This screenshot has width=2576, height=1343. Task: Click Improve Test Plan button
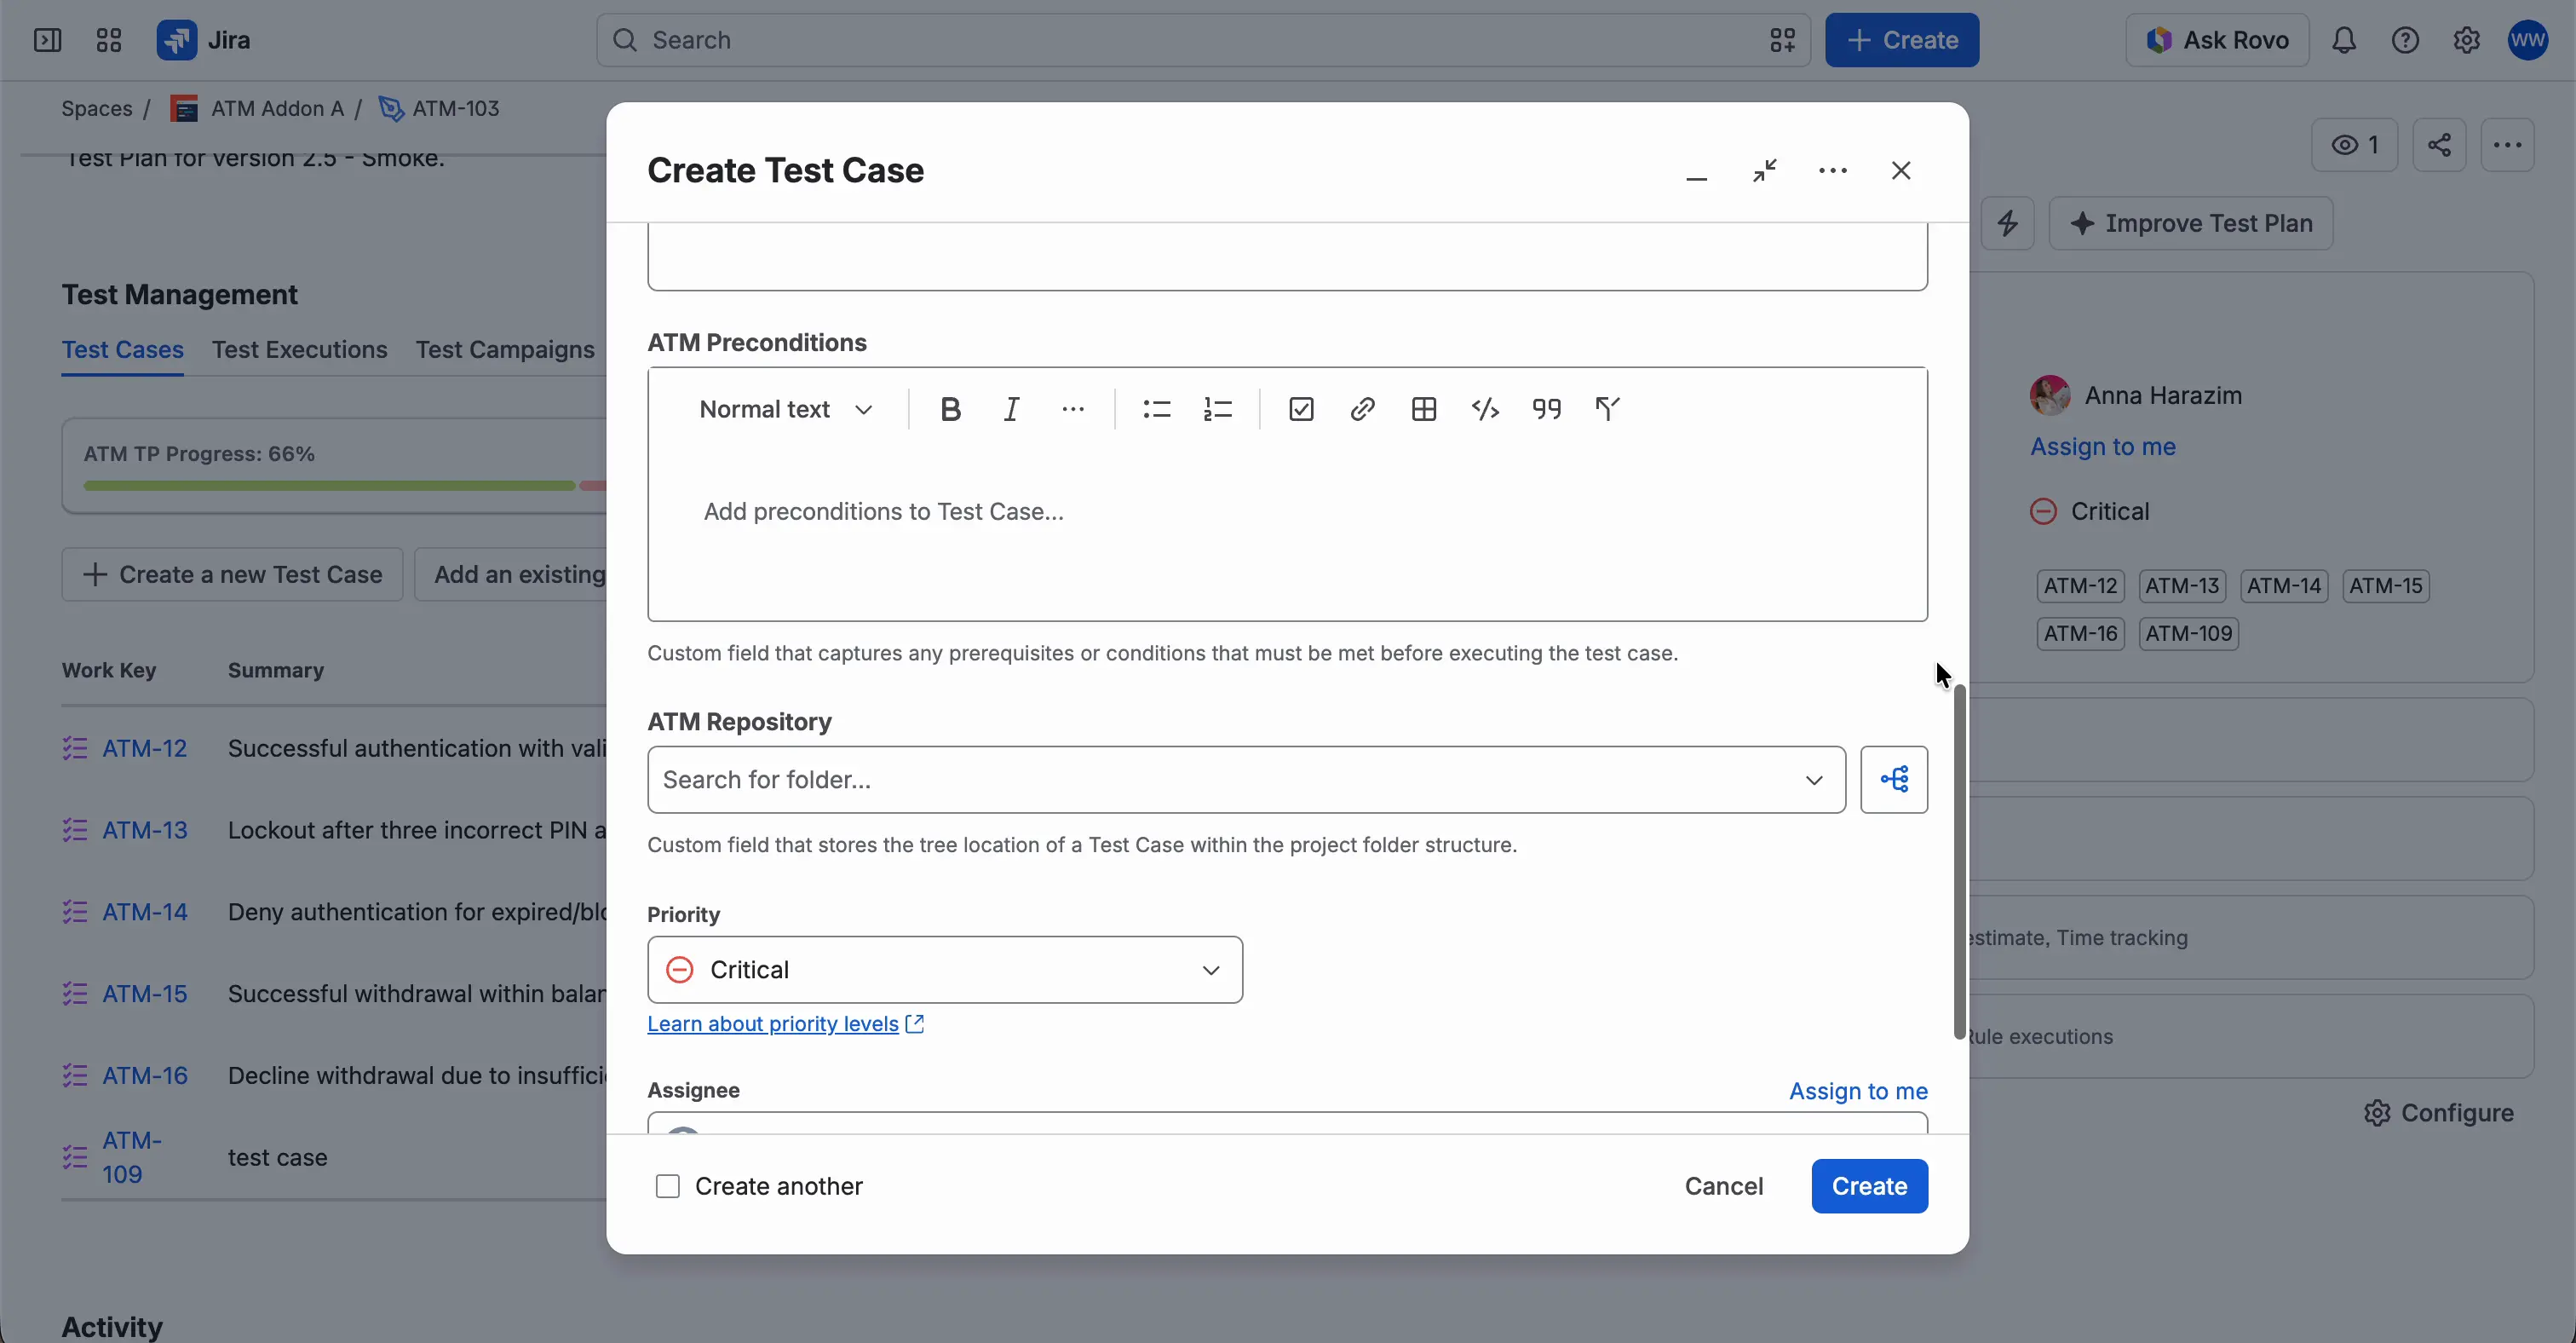click(x=2191, y=223)
